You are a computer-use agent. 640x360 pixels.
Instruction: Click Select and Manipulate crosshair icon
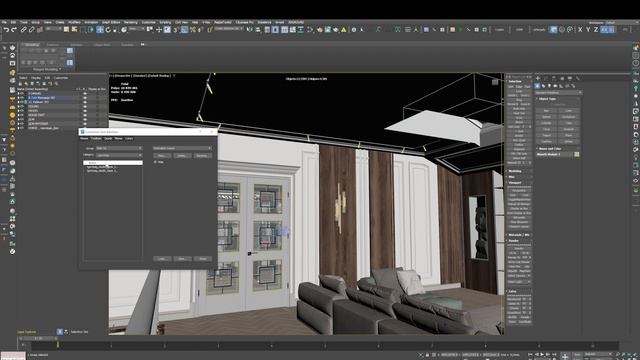pos(159,29)
